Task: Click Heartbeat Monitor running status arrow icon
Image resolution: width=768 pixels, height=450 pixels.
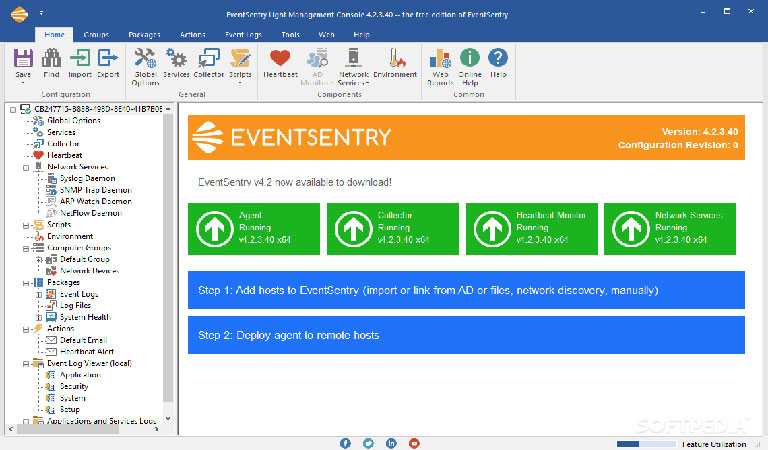Action: (x=492, y=229)
